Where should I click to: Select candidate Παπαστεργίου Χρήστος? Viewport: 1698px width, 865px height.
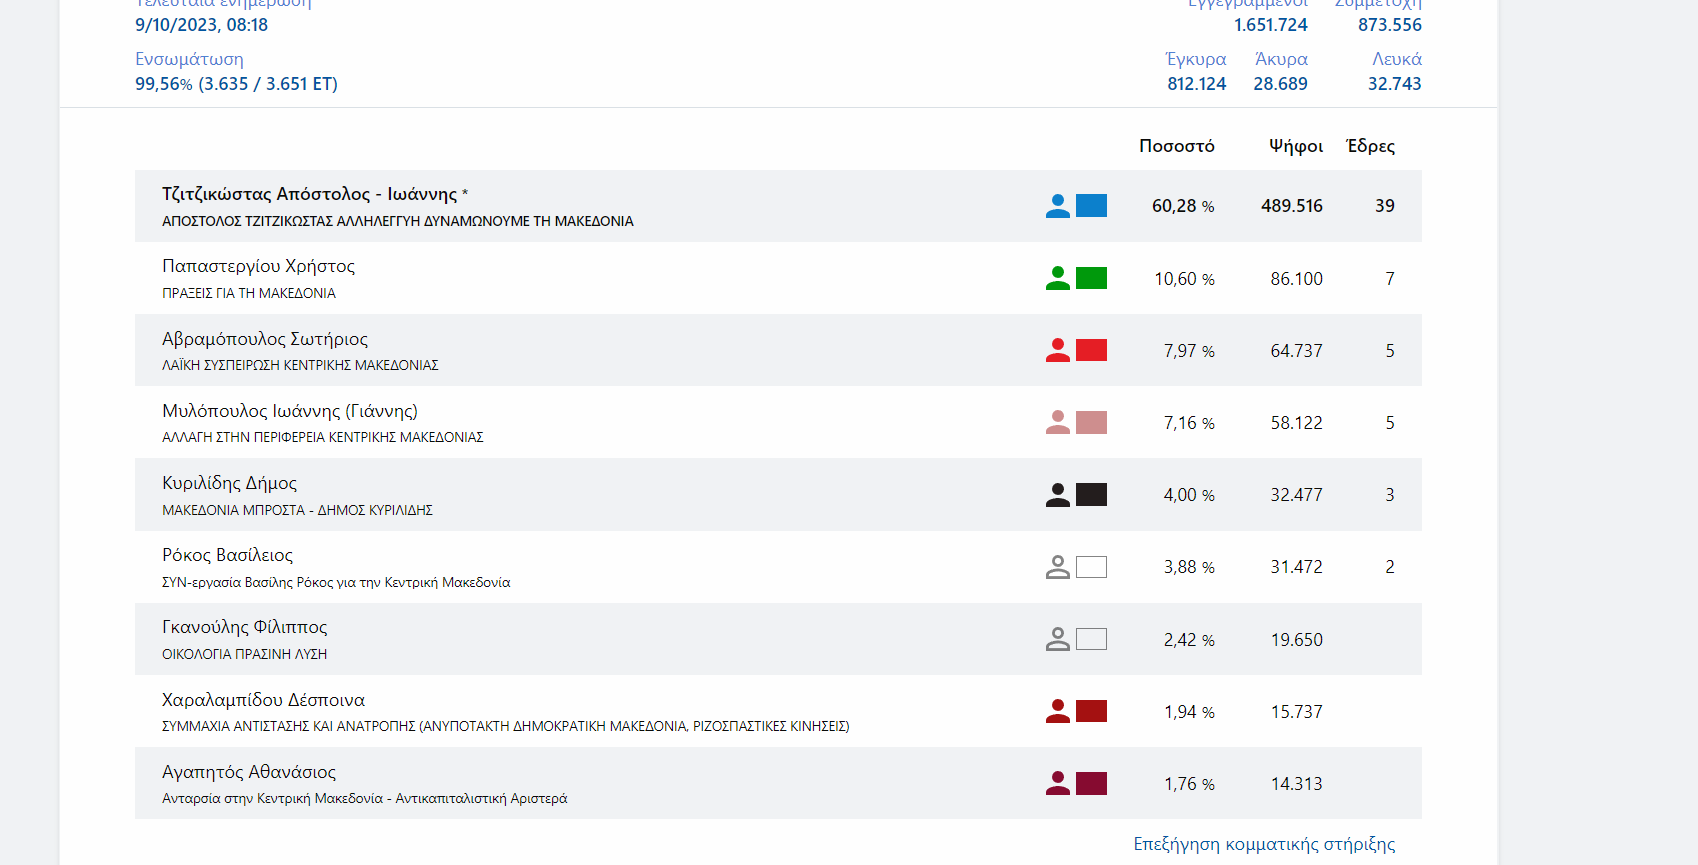pyautogui.click(x=258, y=266)
